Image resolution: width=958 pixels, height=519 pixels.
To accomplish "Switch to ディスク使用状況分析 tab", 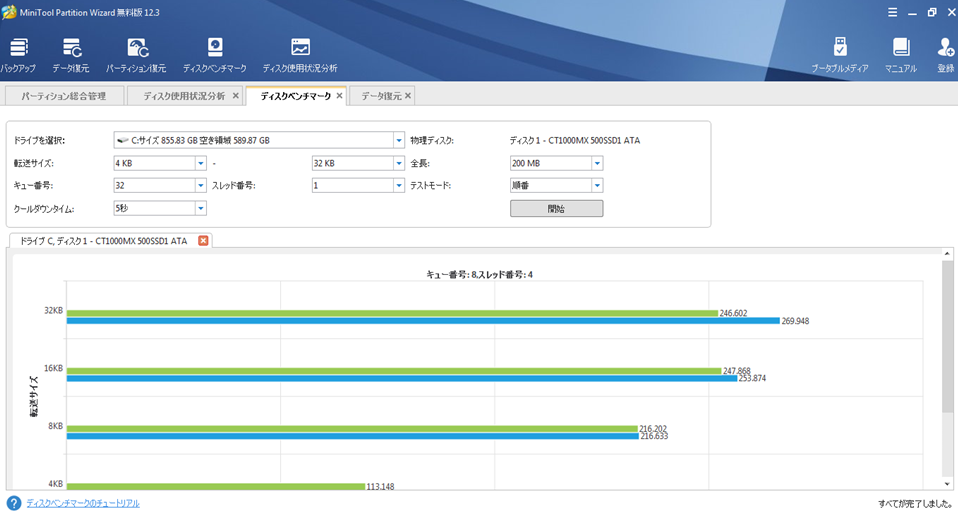I will [184, 96].
